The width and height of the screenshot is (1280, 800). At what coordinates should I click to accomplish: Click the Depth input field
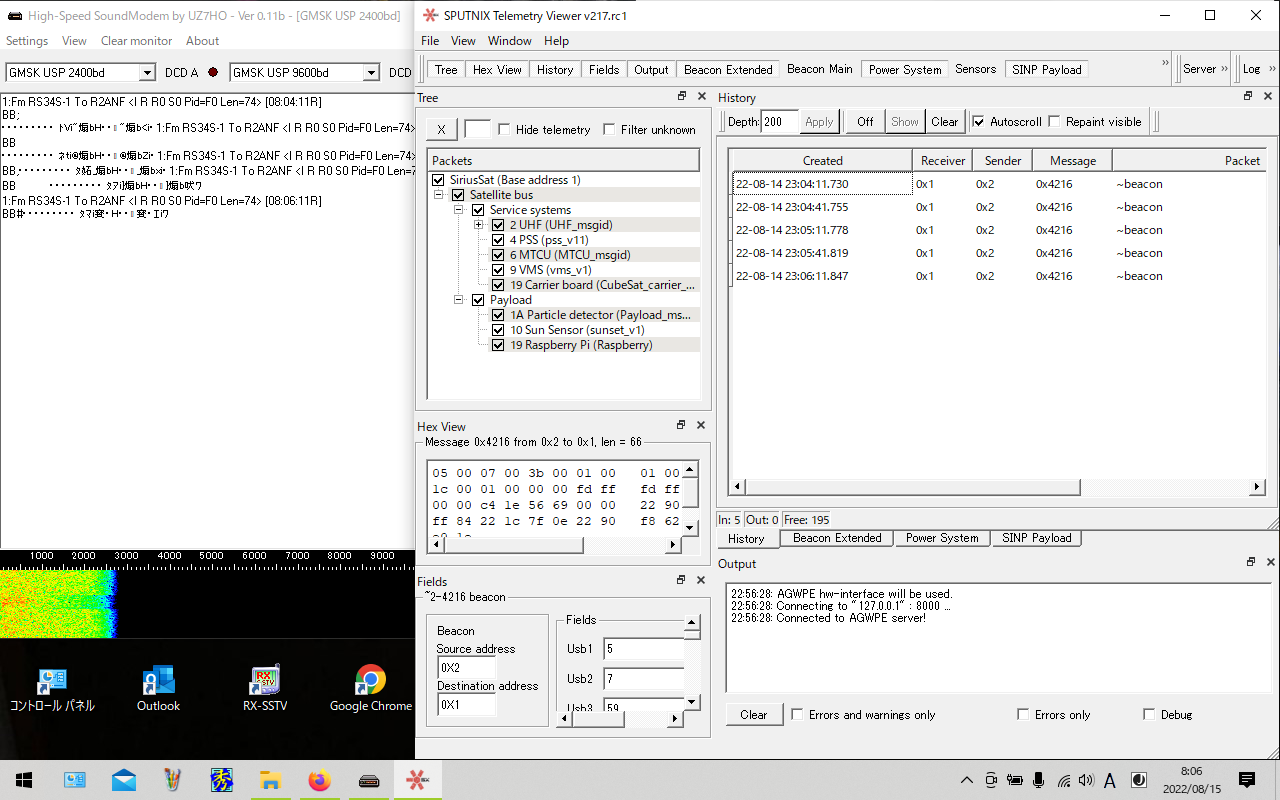click(780, 121)
